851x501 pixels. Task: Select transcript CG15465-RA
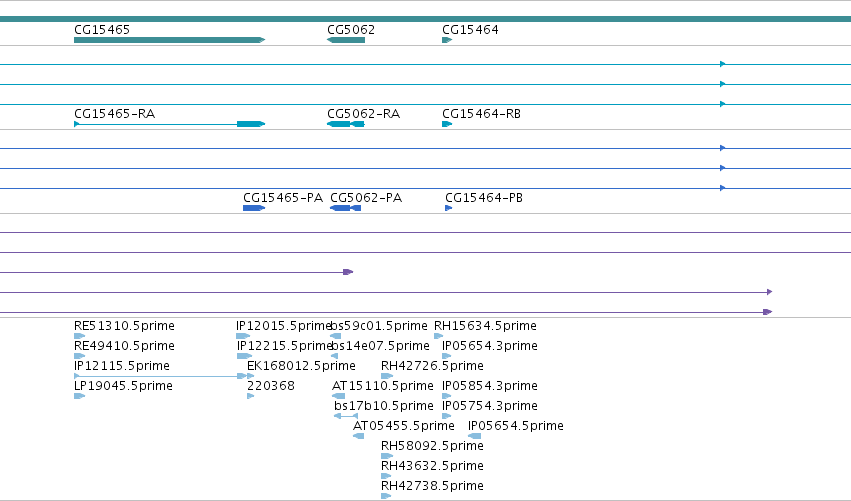coord(115,114)
